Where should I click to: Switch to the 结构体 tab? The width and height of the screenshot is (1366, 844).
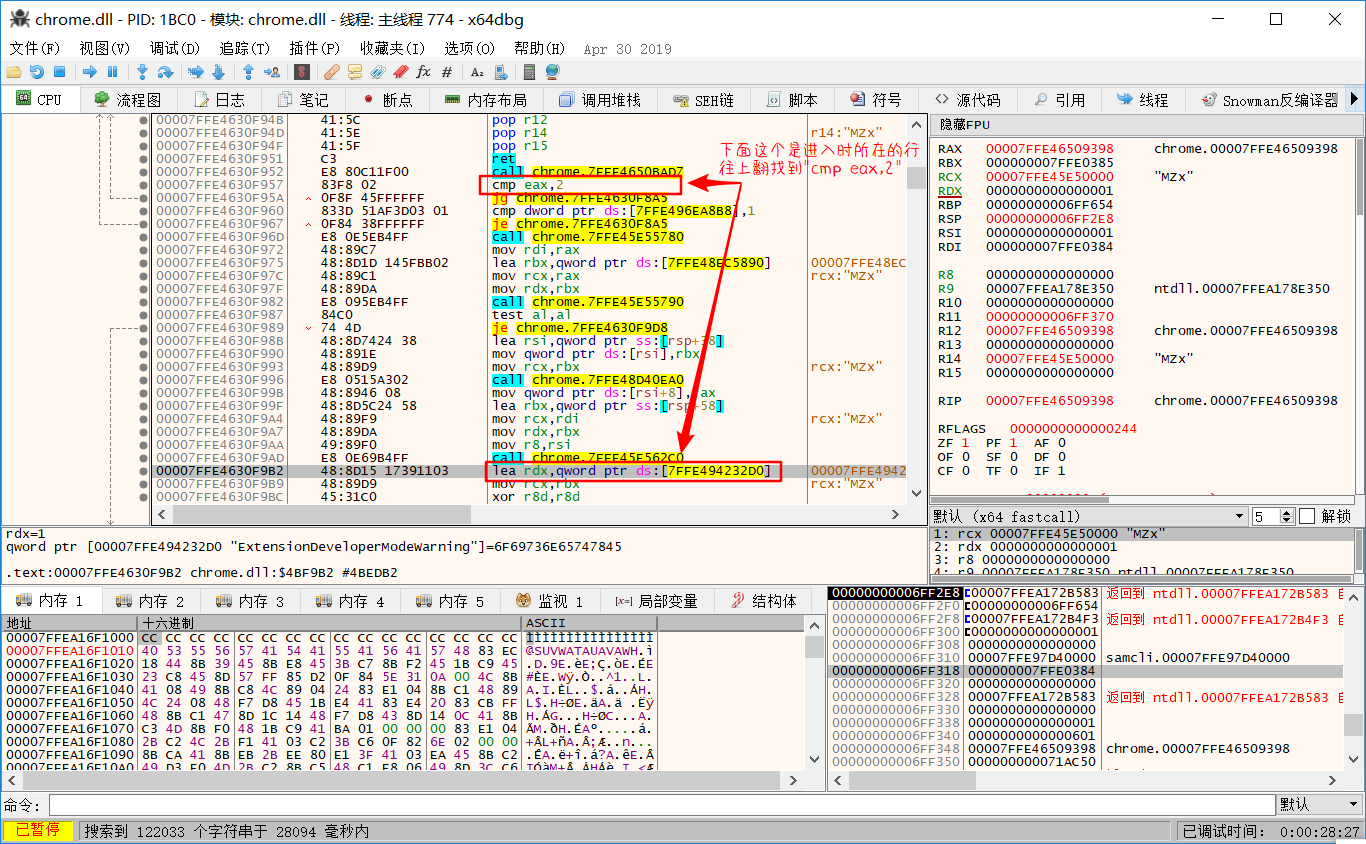click(x=765, y=601)
